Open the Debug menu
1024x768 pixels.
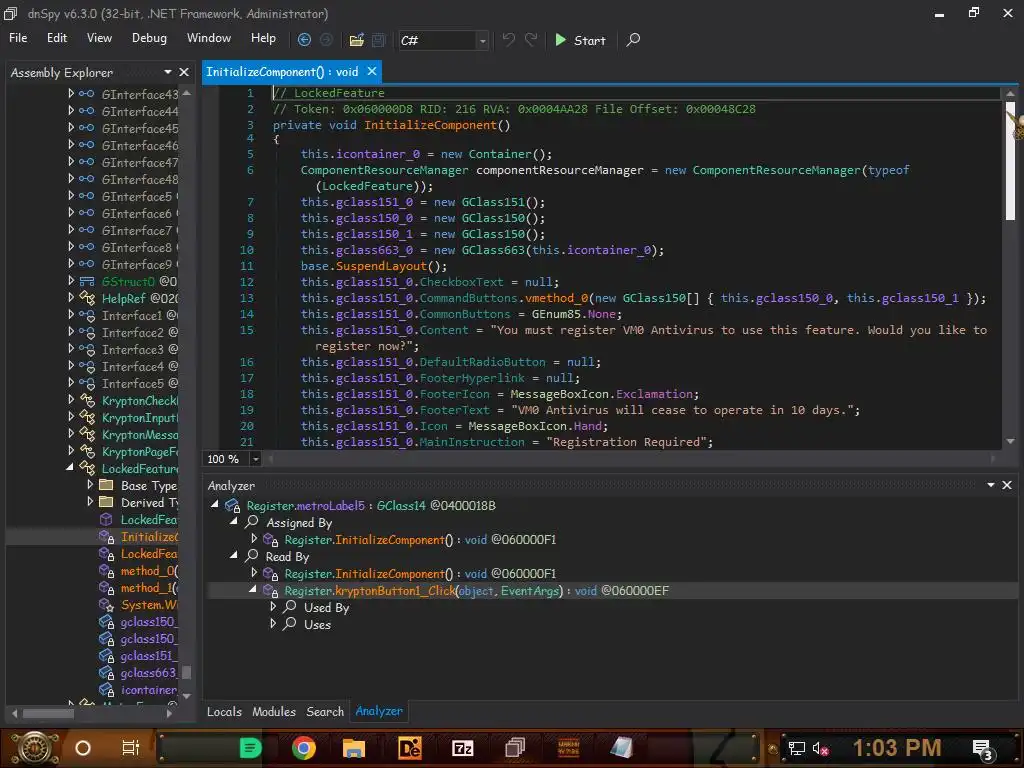tap(149, 38)
